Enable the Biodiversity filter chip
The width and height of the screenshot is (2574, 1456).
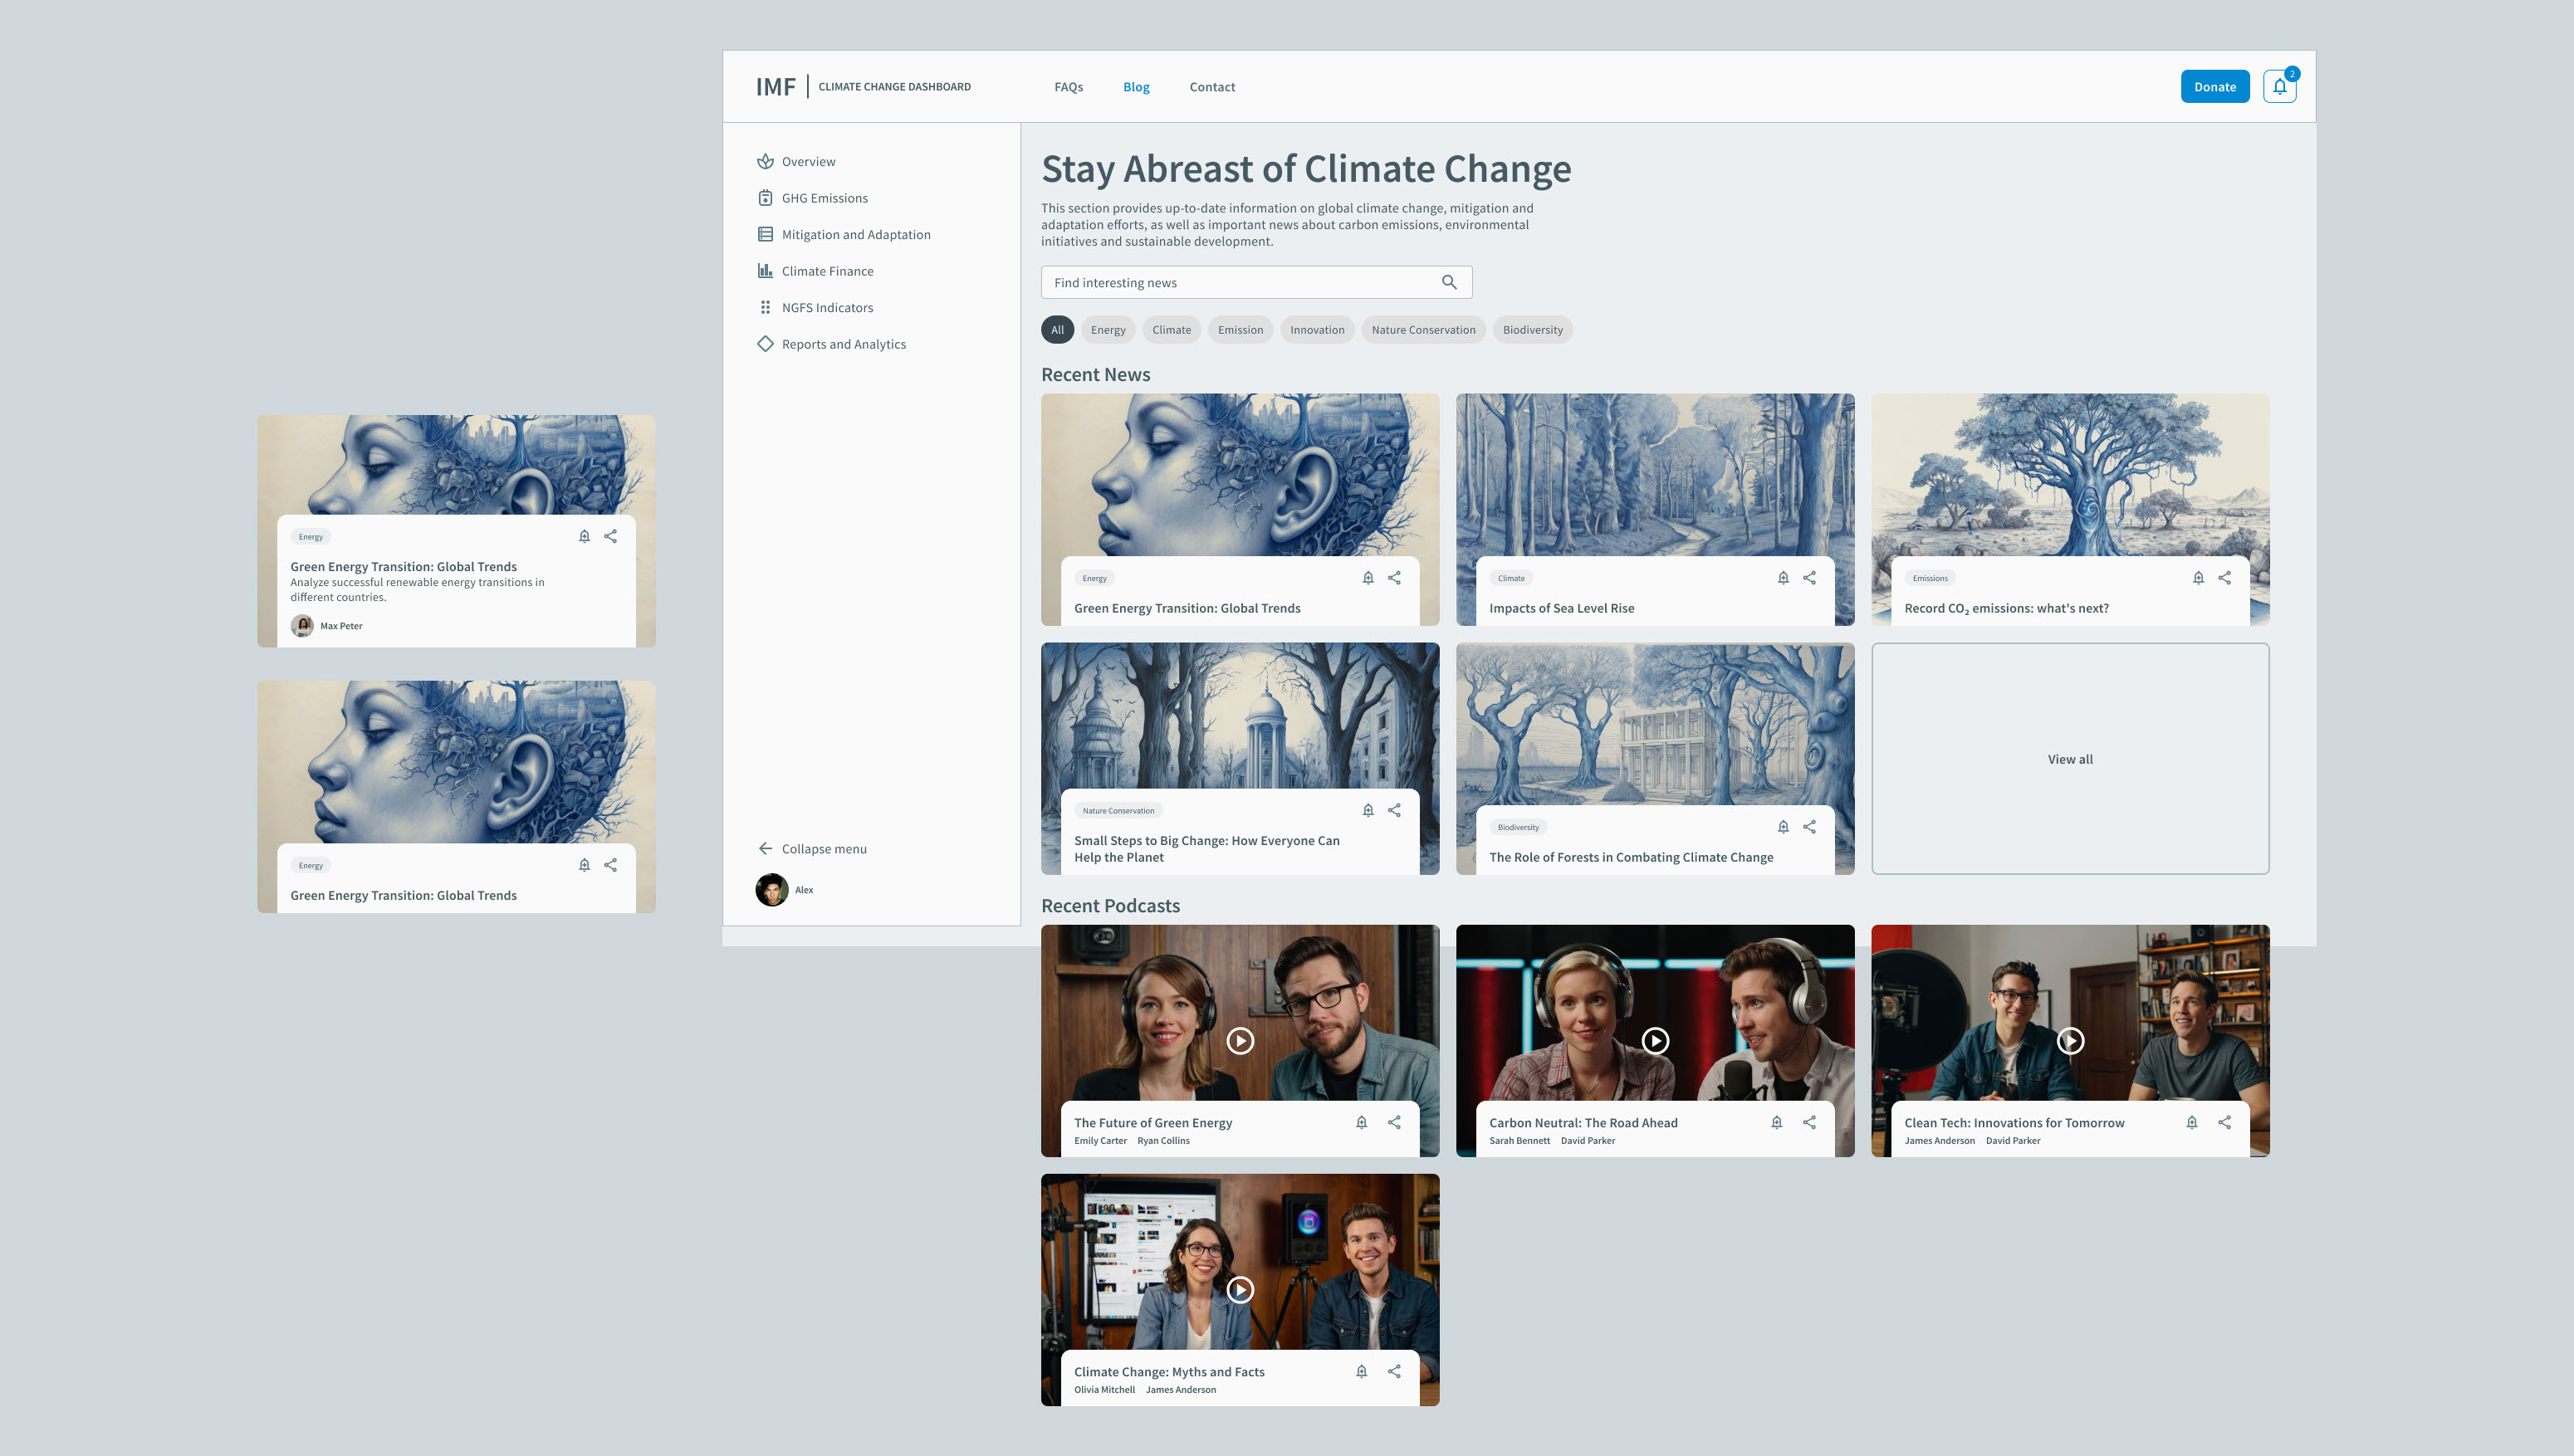pyautogui.click(x=1532, y=330)
